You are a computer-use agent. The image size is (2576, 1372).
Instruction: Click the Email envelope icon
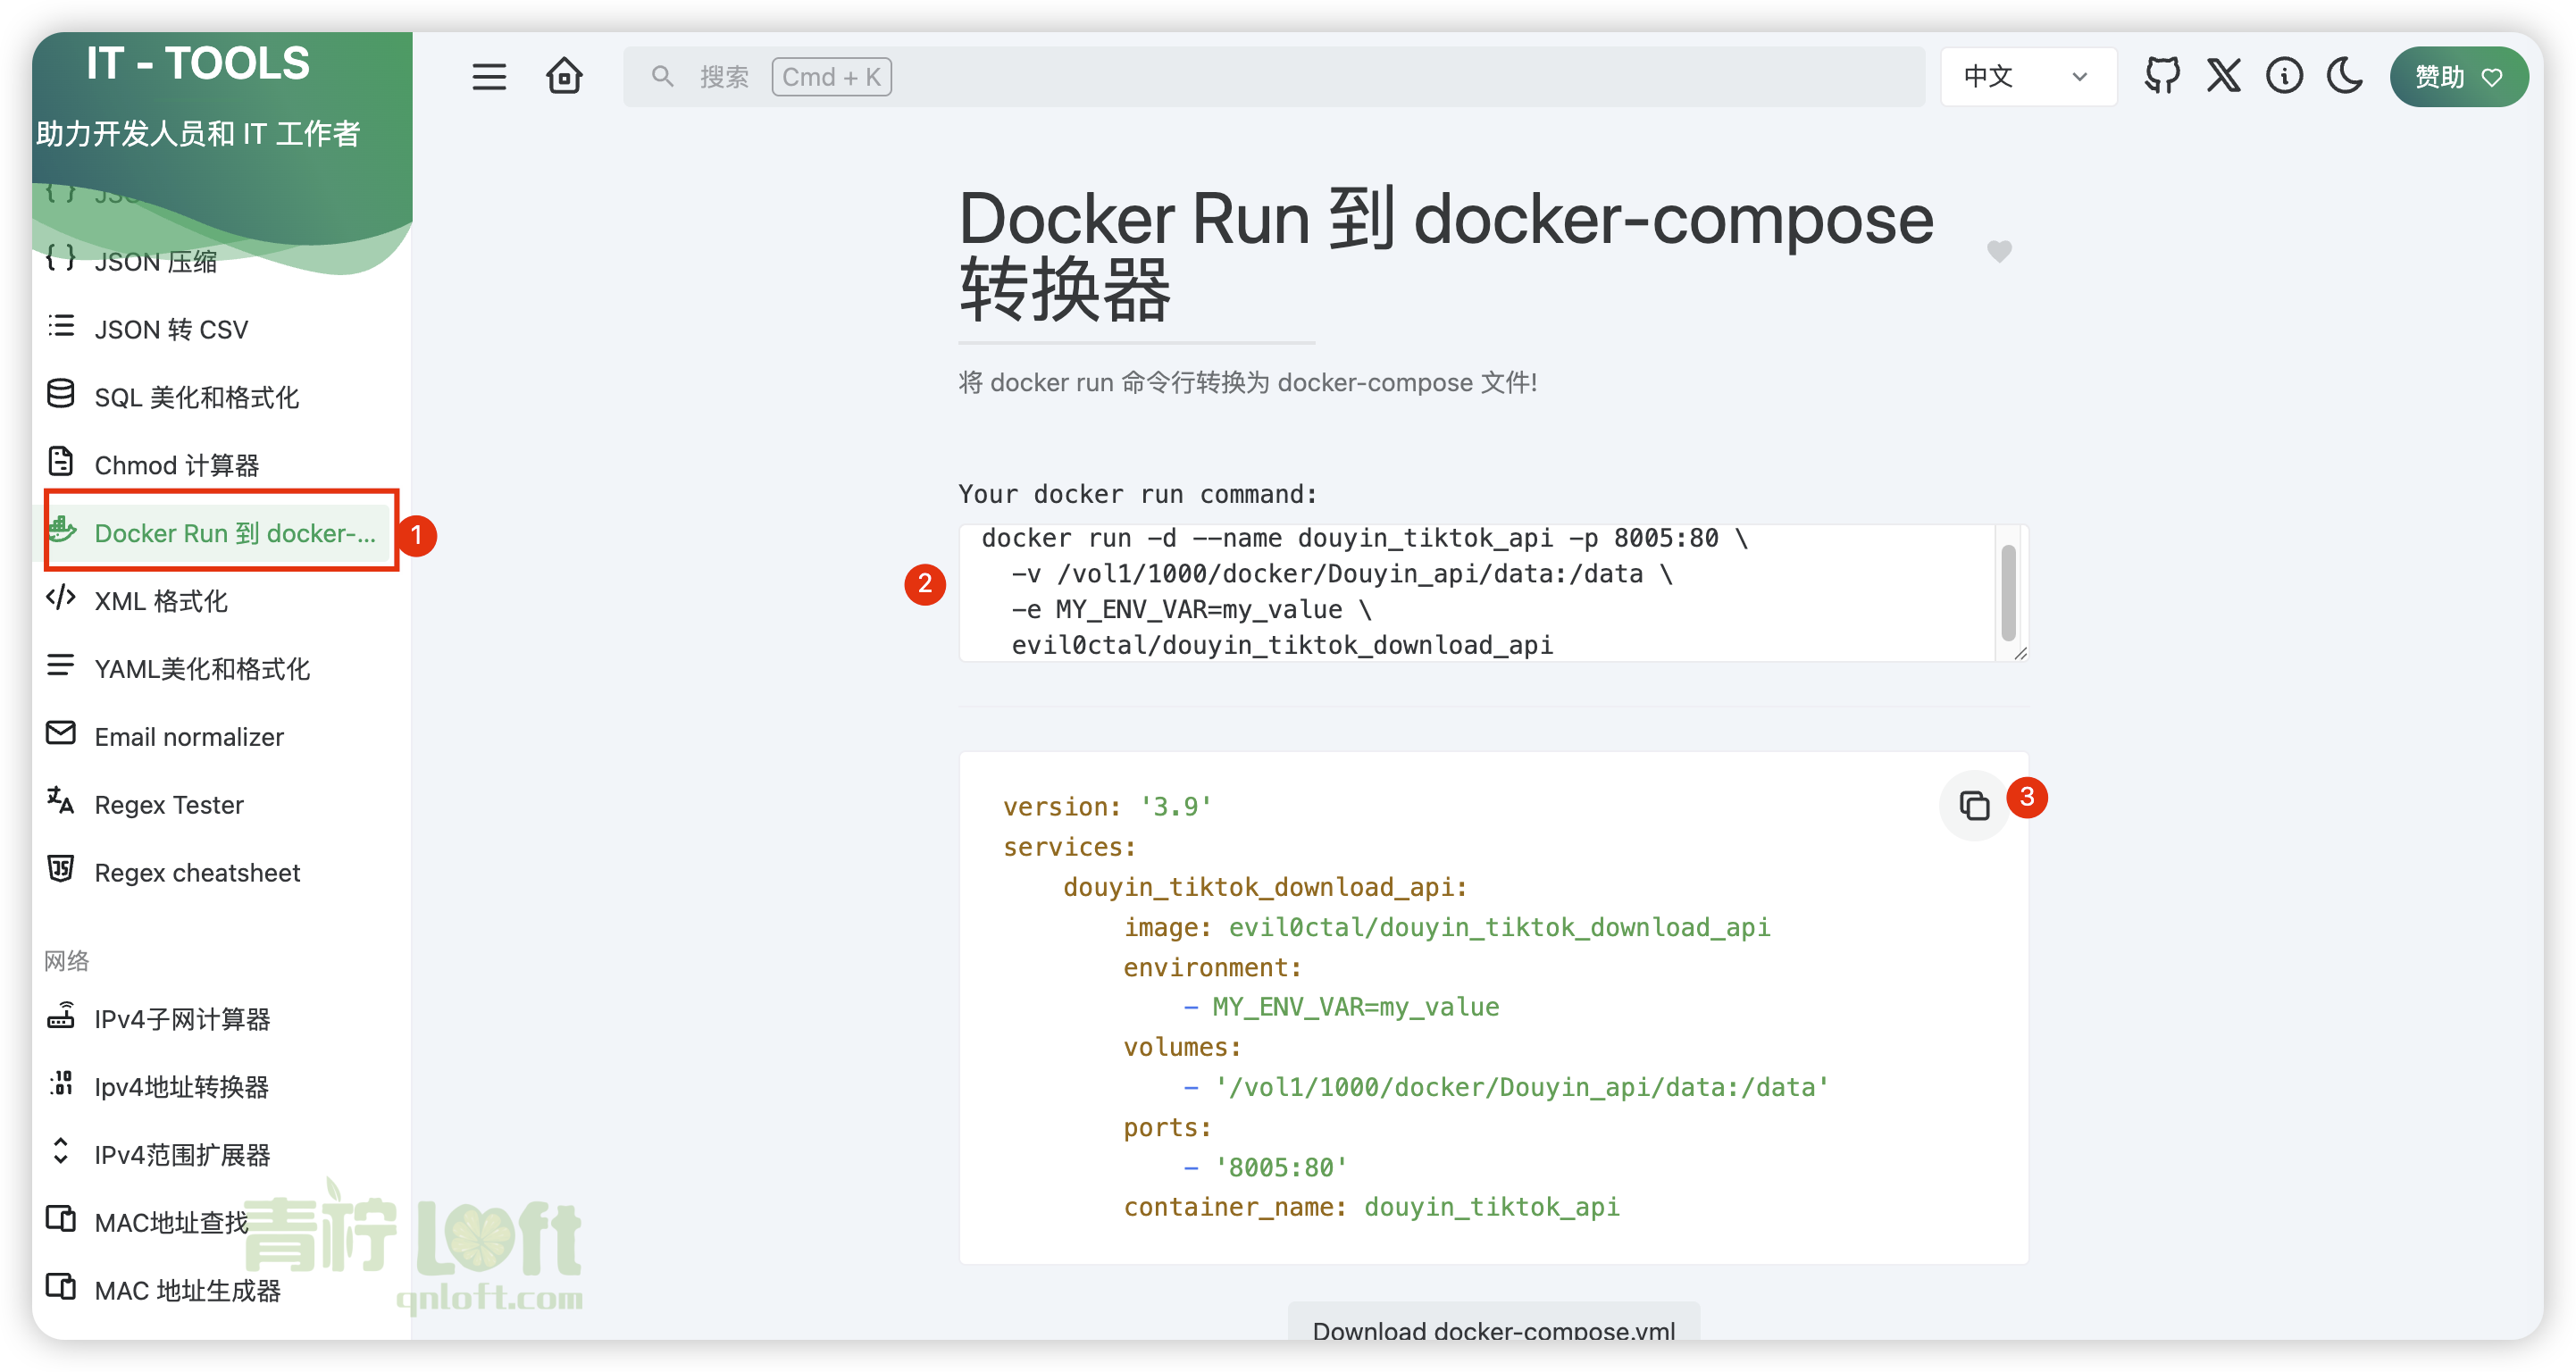[x=61, y=734]
